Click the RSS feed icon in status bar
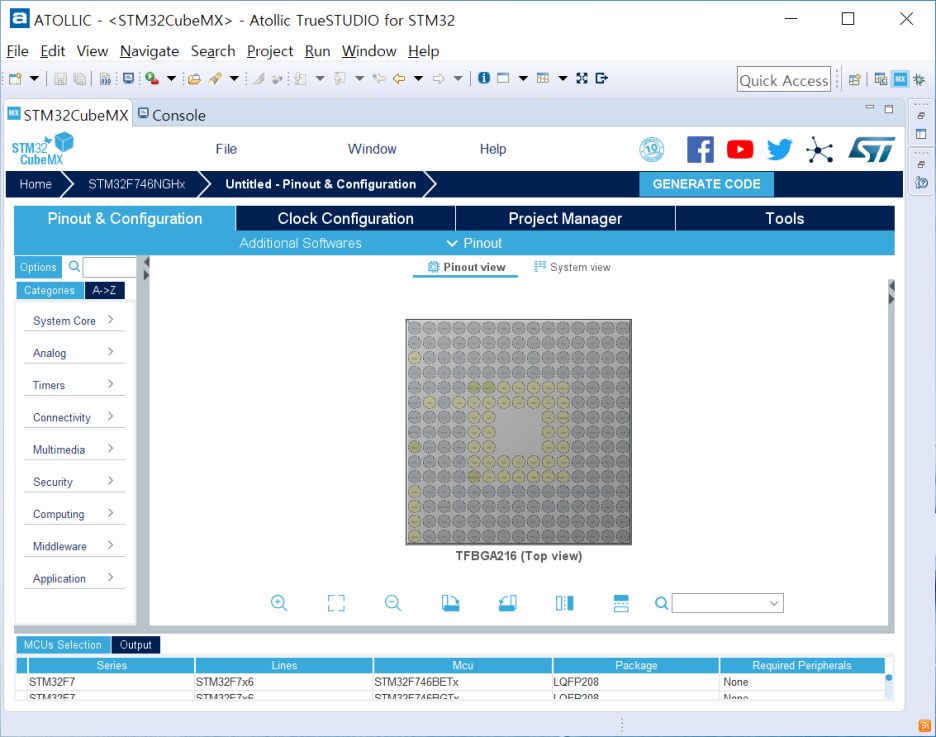 [925, 726]
